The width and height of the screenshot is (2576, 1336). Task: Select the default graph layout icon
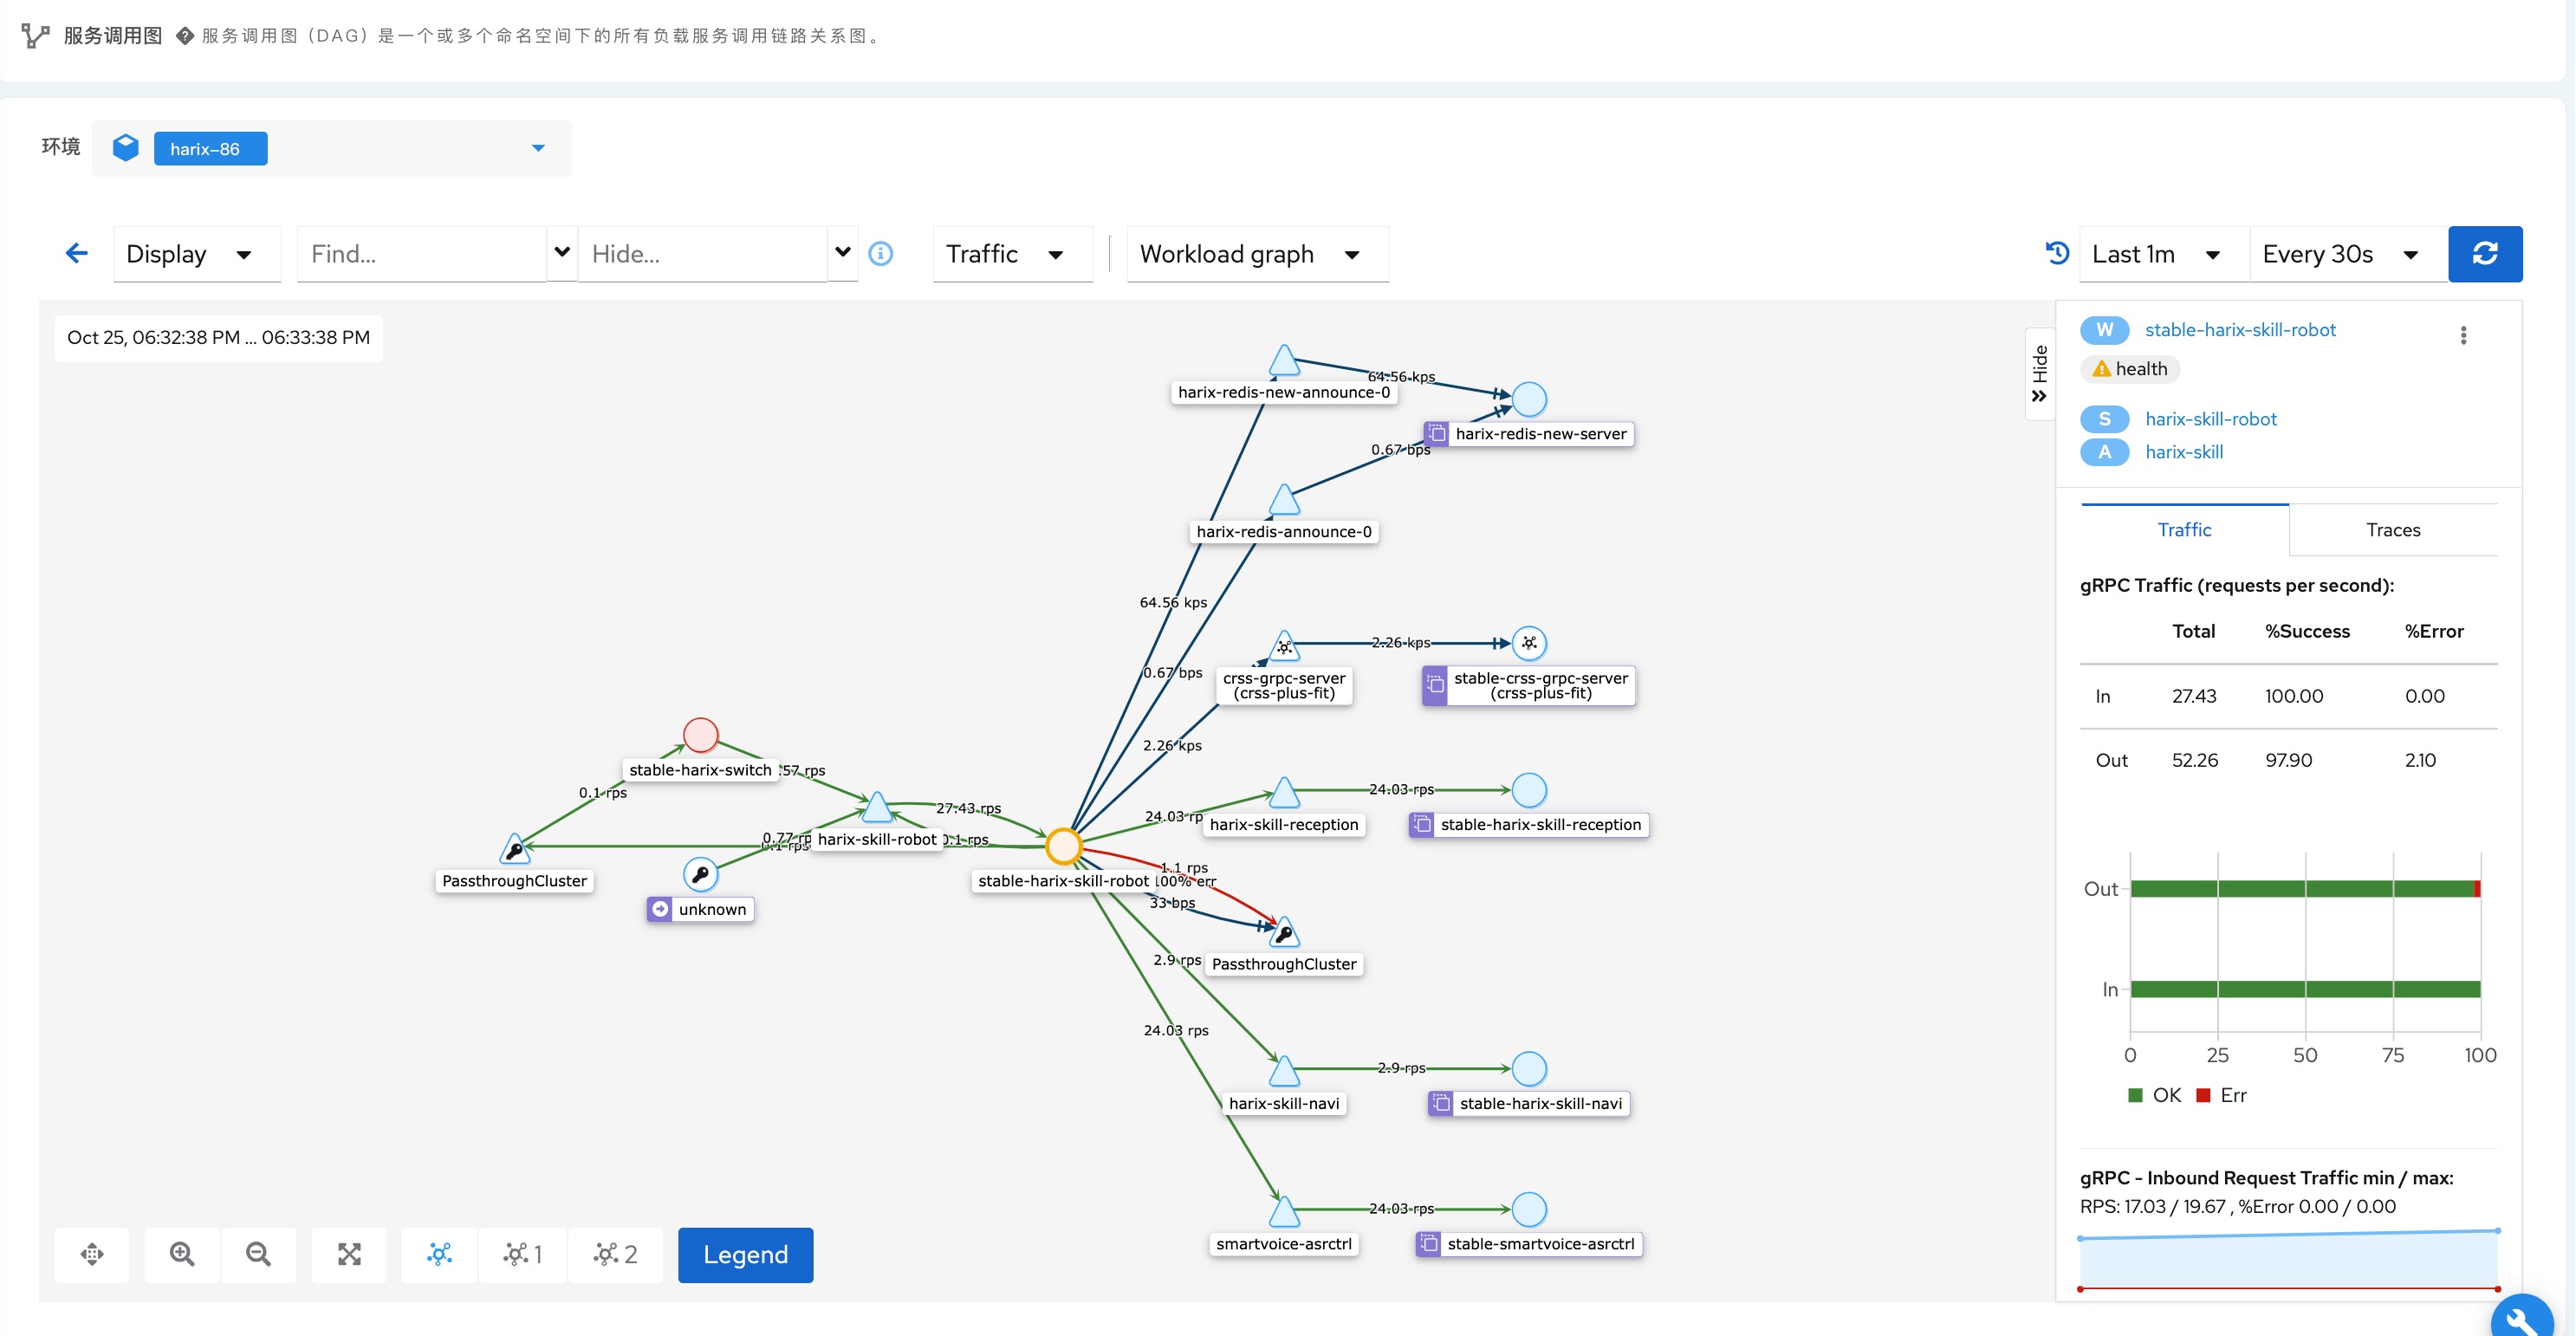pyautogui.click(x=440, y=1254)
